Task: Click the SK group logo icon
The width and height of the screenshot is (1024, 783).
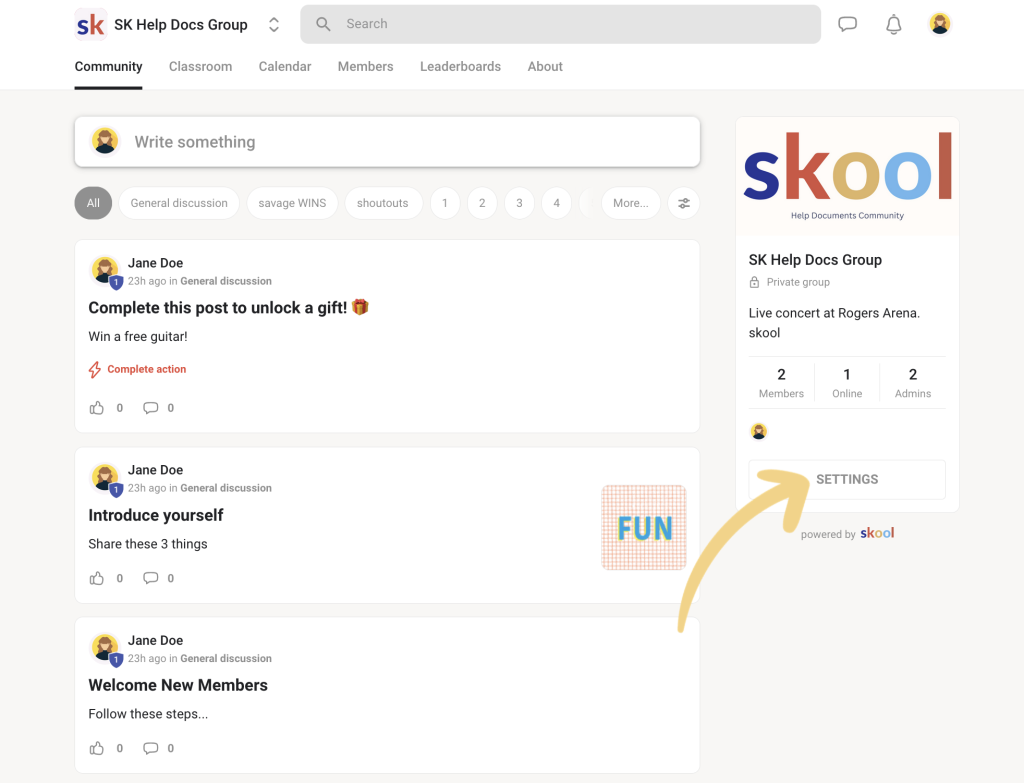Action: 91,24
